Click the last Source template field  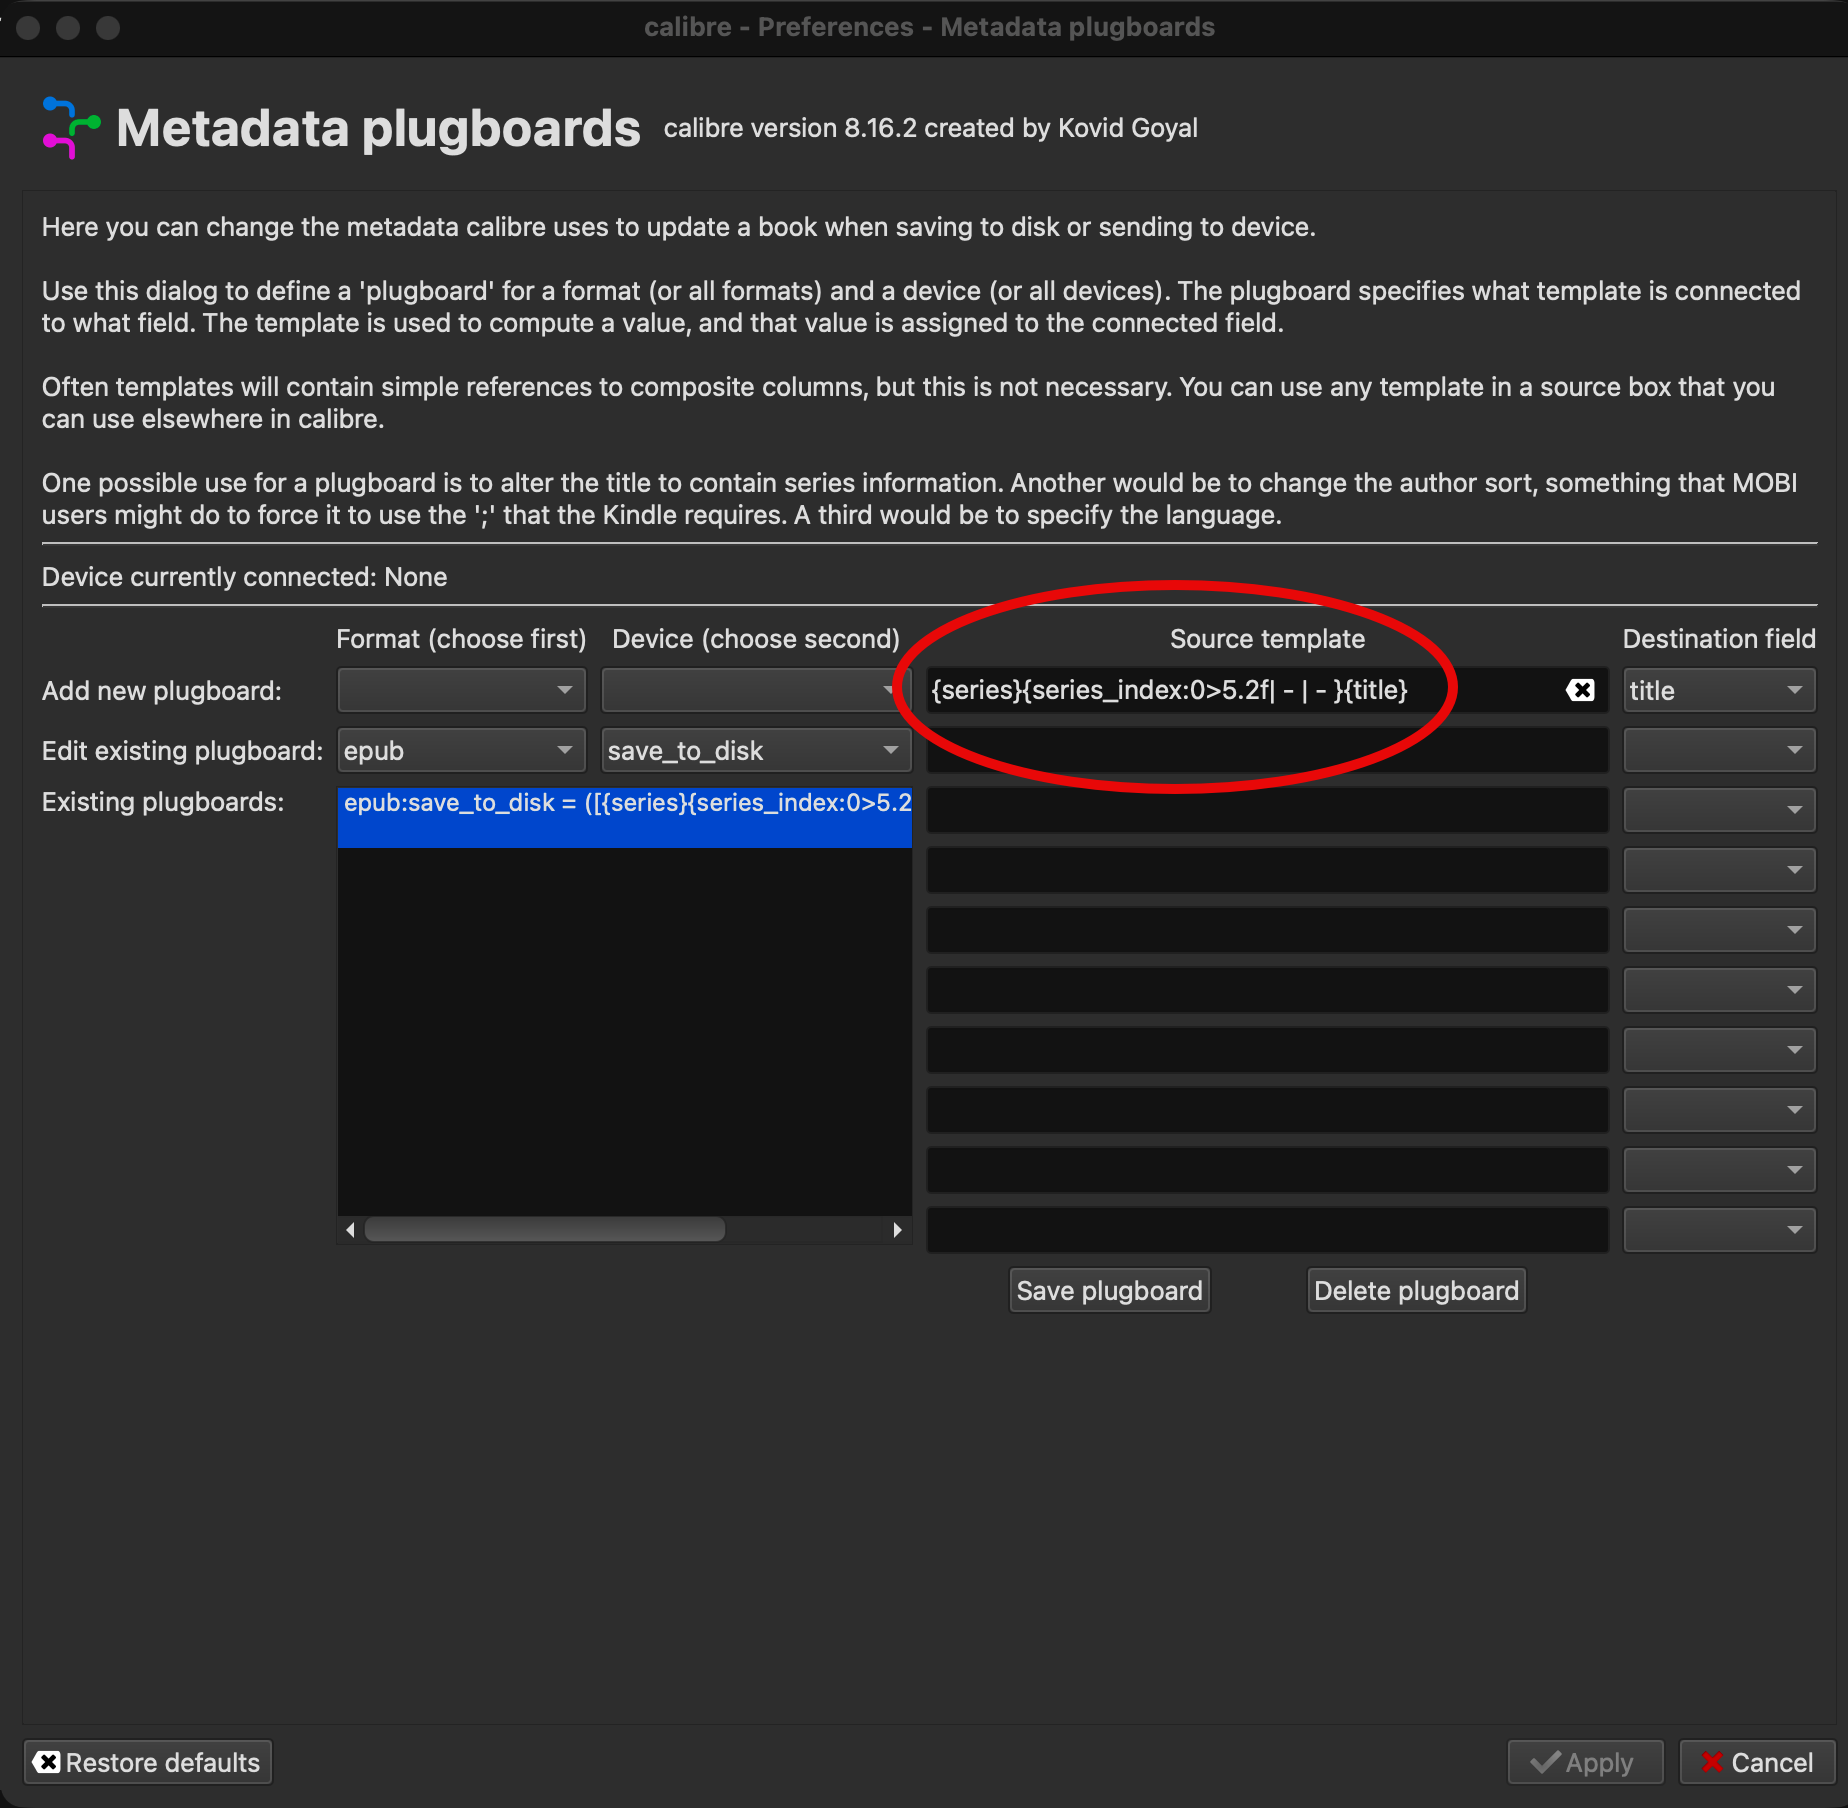pyautogui.click(x=1267, y=1230)
